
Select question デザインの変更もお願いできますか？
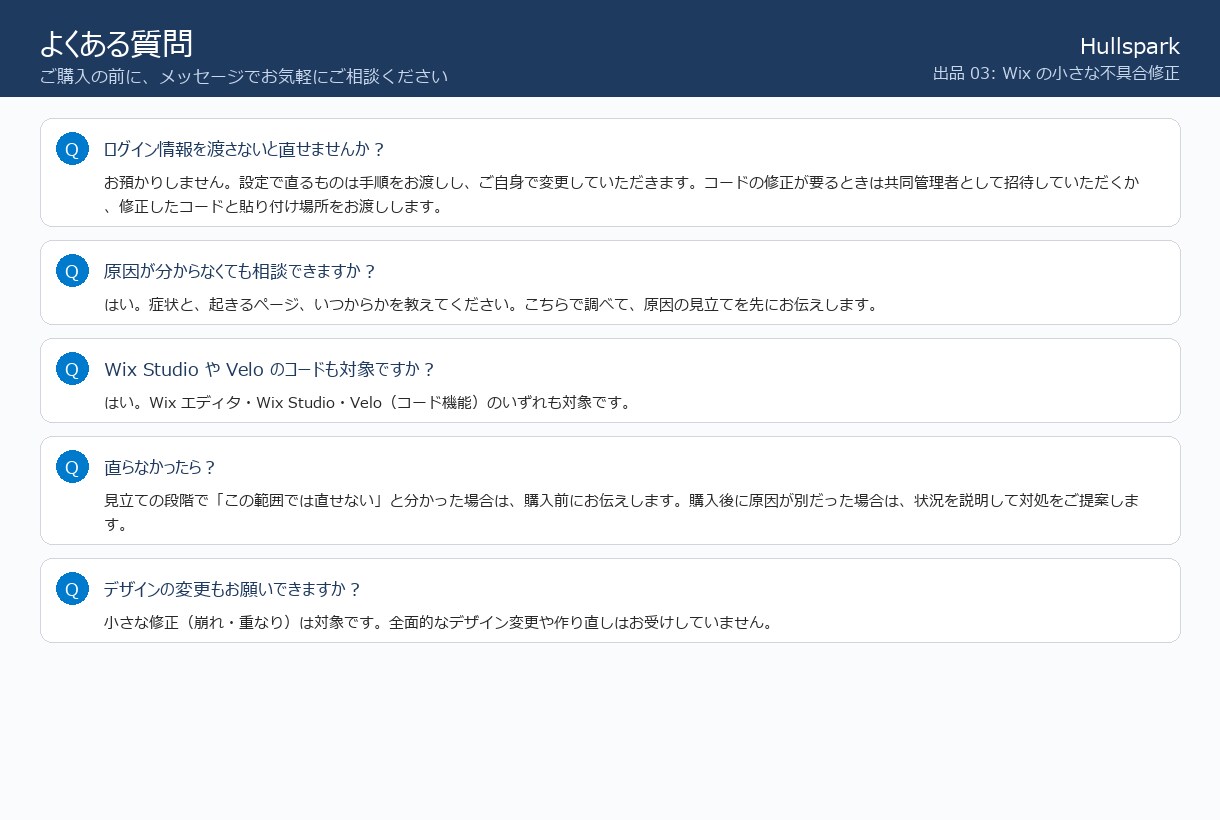pyautogui.click(x=233, y=589)
